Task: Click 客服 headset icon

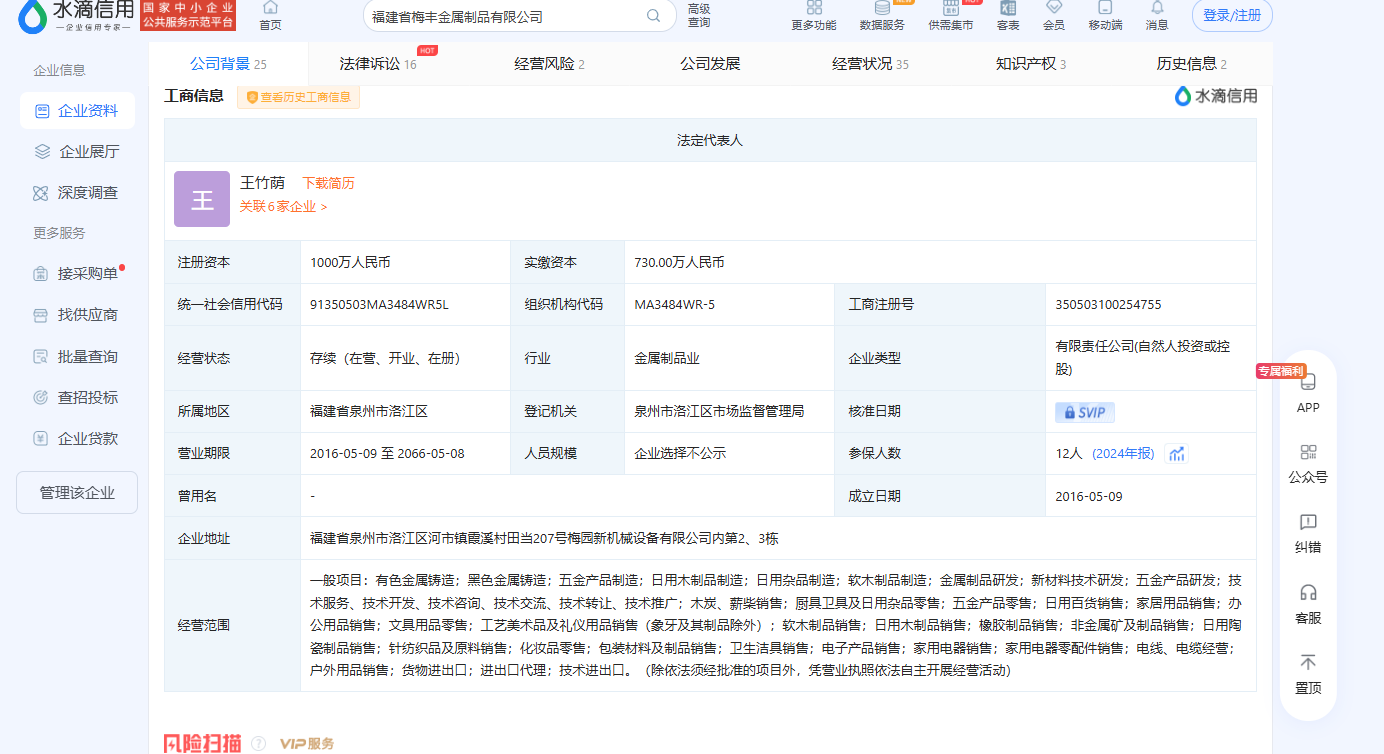Action: pyautogui.click(x=1308, y=593)
